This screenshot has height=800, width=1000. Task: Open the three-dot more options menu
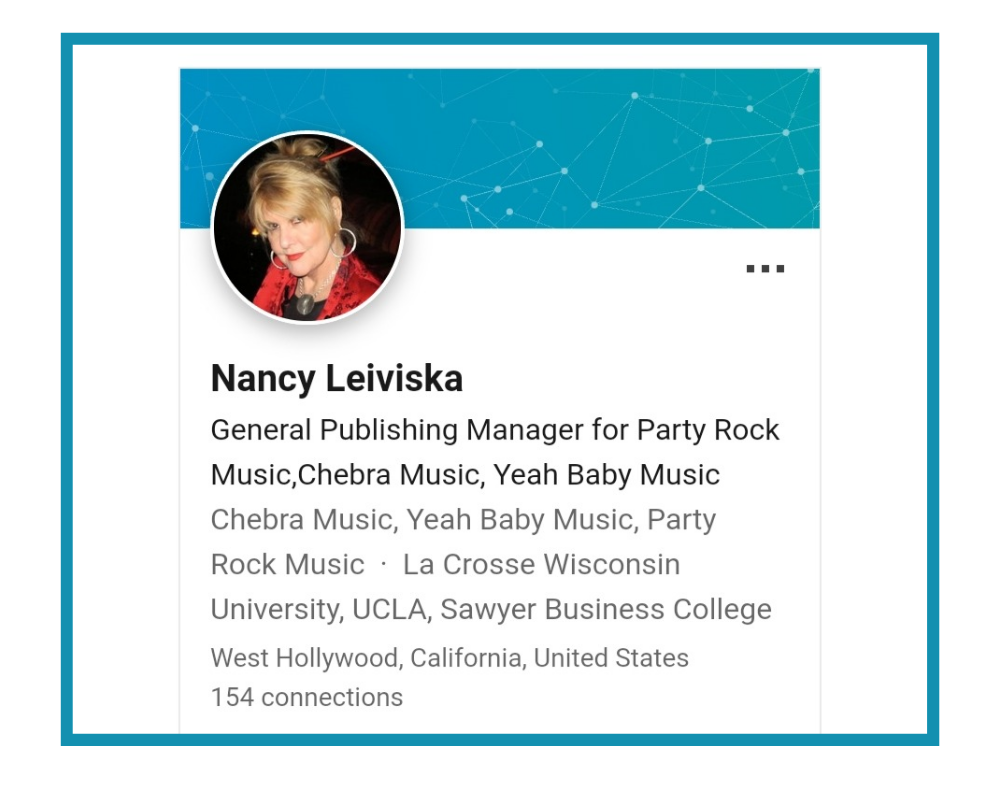pyautogui.click(x=765, y=269)
